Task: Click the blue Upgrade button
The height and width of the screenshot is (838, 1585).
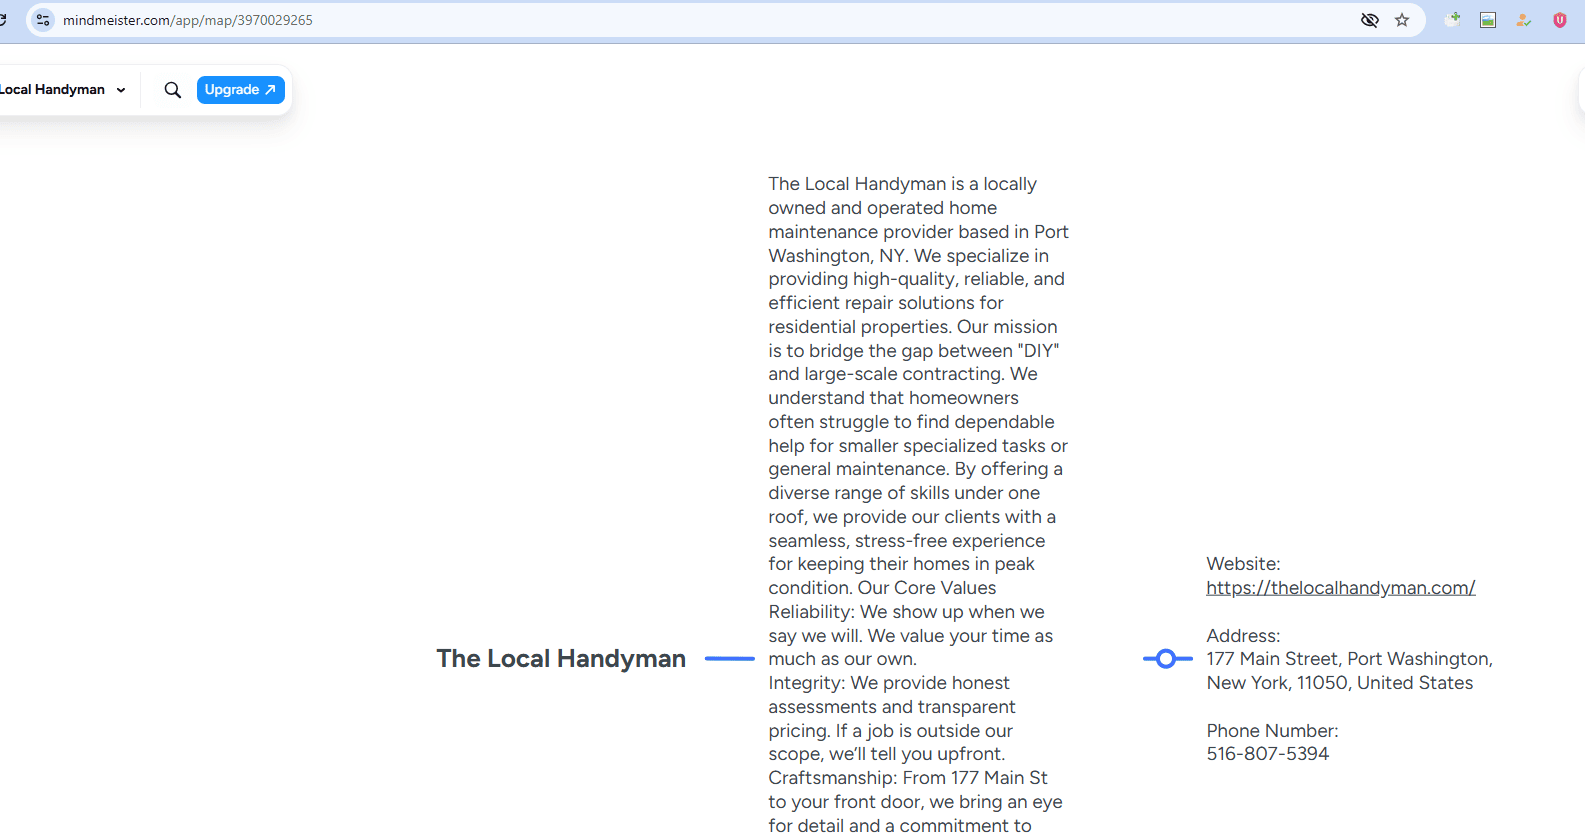Action: (x=240, y=90)
